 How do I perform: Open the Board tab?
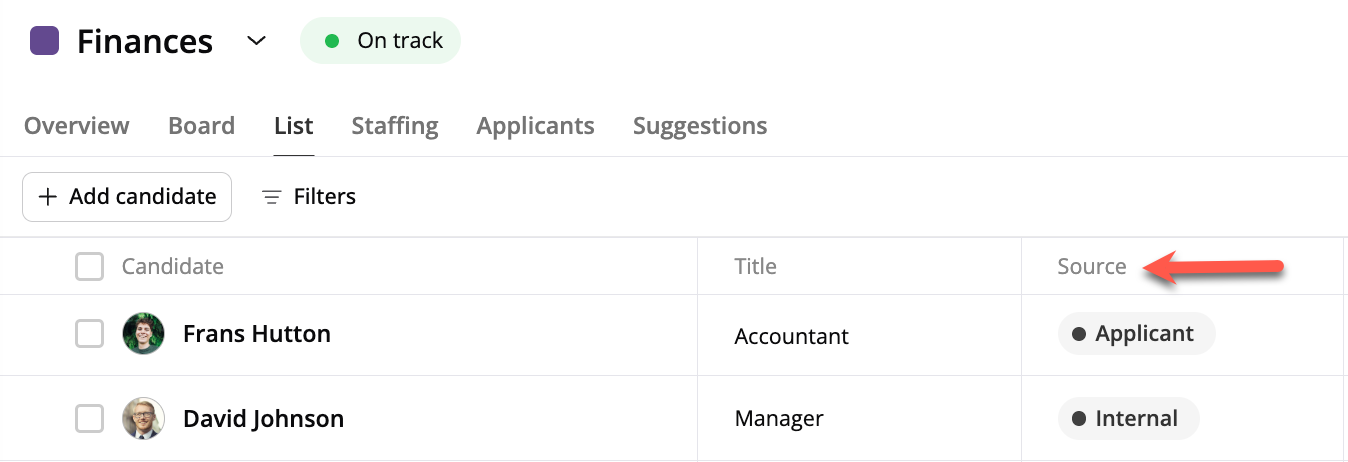(201, 126)
